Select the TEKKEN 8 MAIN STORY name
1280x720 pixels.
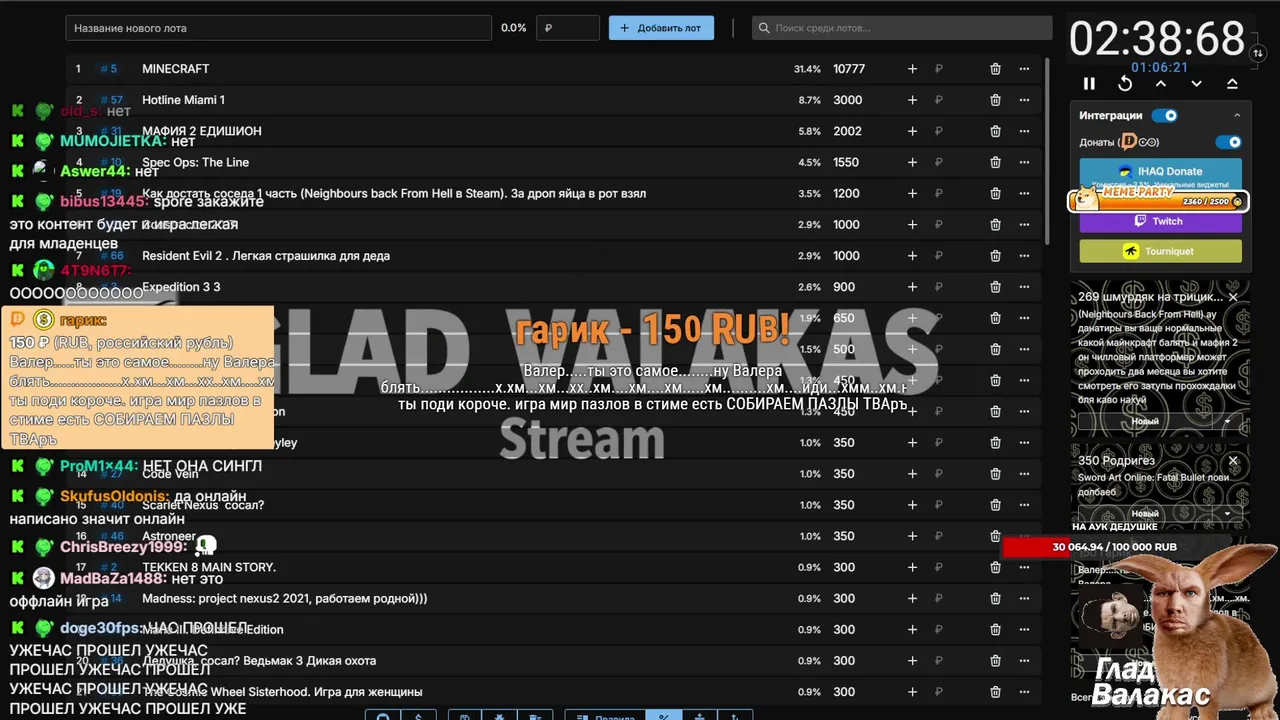point(209,567)
